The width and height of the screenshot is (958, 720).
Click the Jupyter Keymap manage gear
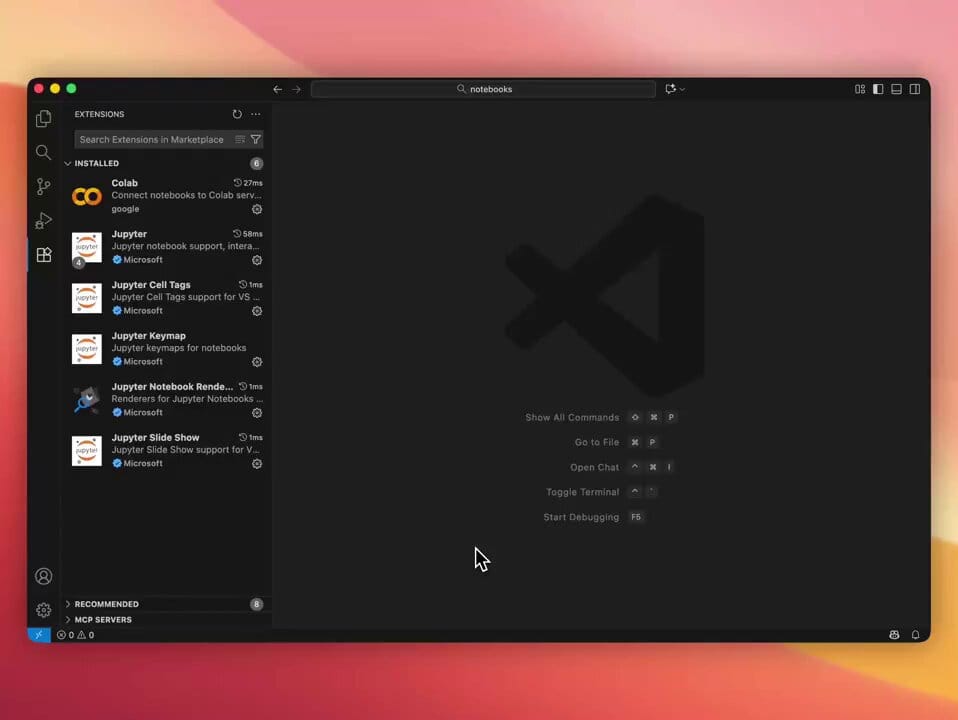pyautogui.click(x=257, y=362)
